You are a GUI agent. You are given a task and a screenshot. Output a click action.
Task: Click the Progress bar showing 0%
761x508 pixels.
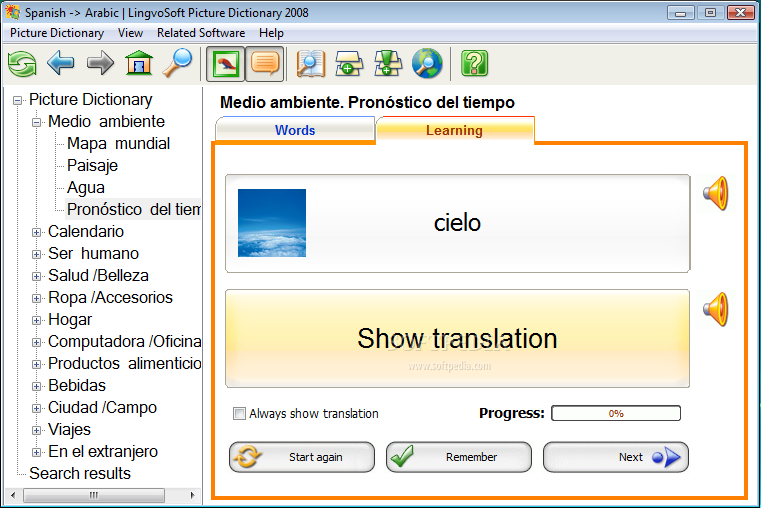coord(616,413)
